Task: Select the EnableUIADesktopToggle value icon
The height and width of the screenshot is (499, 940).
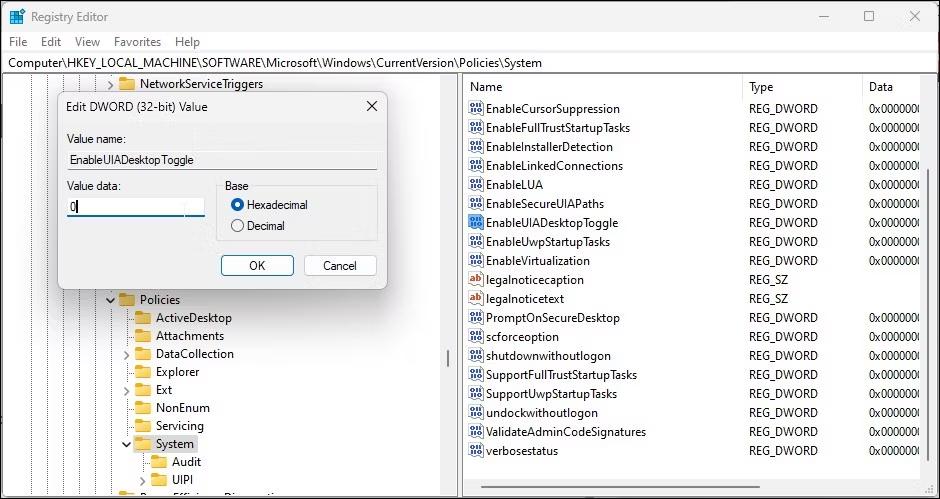Action: (x=475, y=223)
